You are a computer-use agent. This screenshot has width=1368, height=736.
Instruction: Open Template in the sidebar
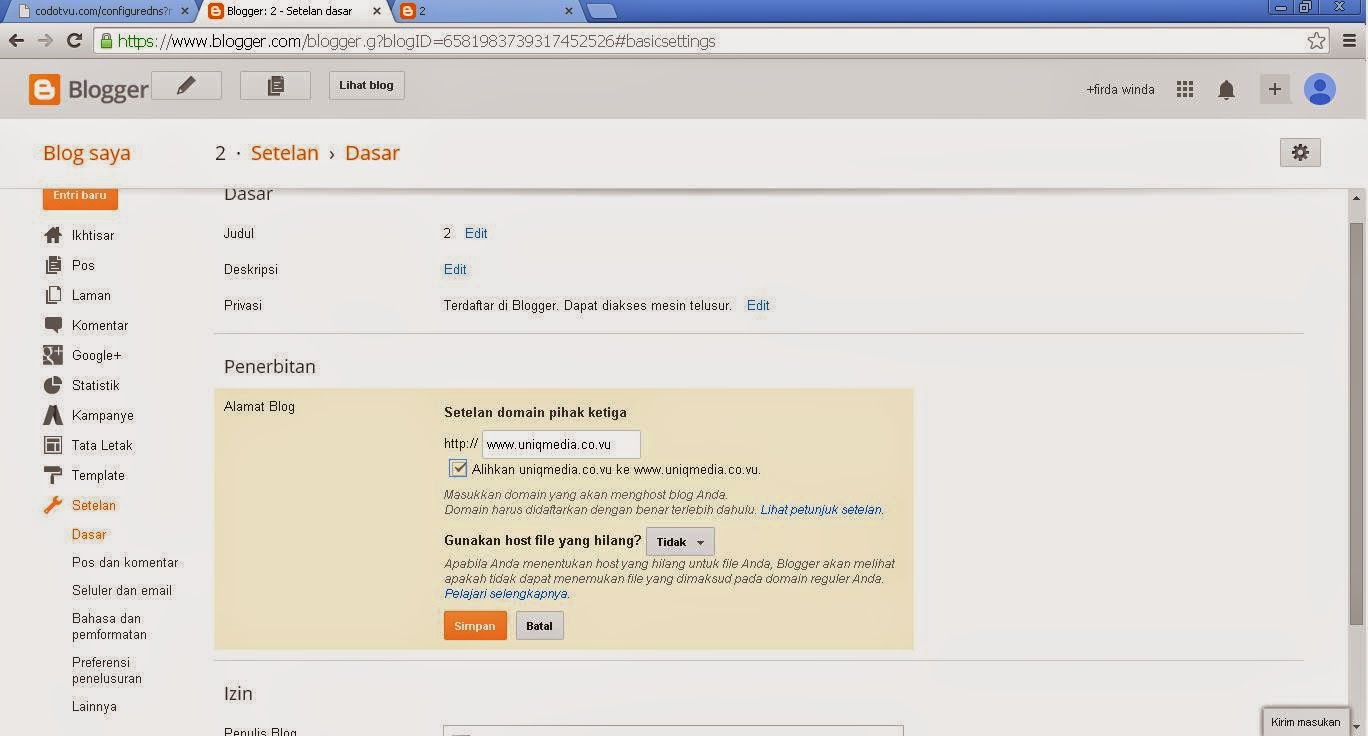point(98,475)
